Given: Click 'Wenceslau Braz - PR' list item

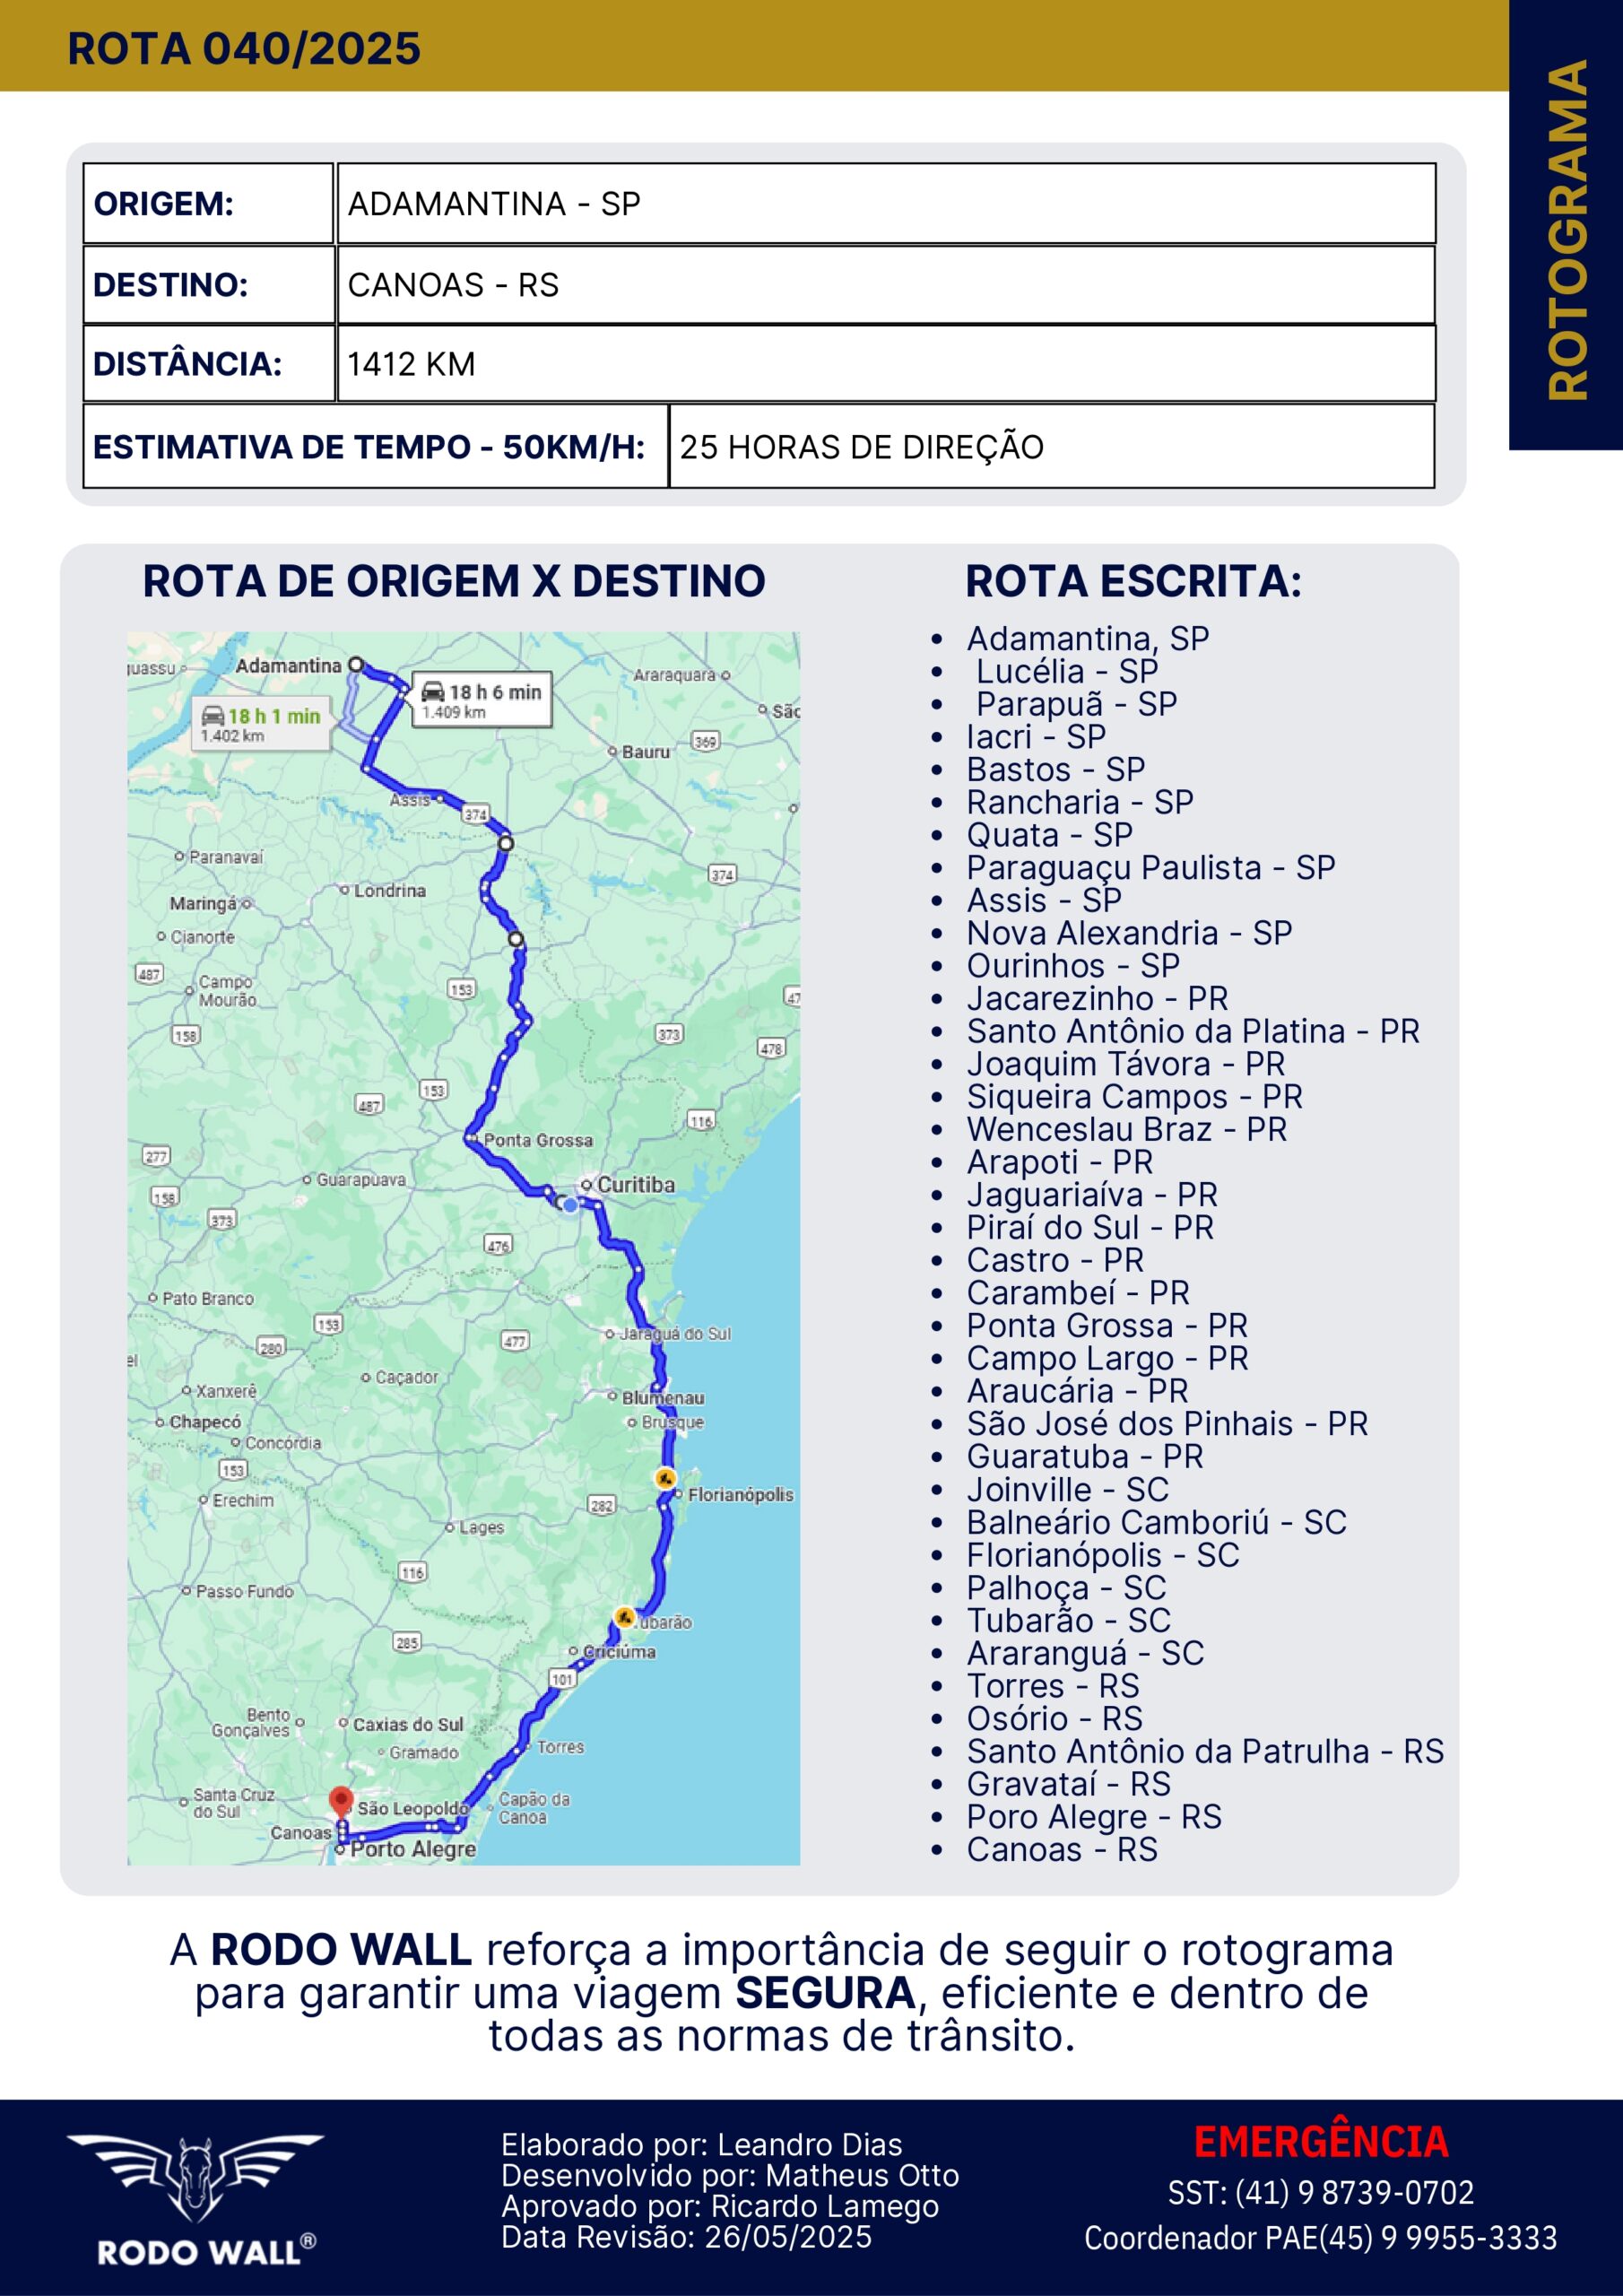Looking at the screenshot, I should (1127, 1130).
